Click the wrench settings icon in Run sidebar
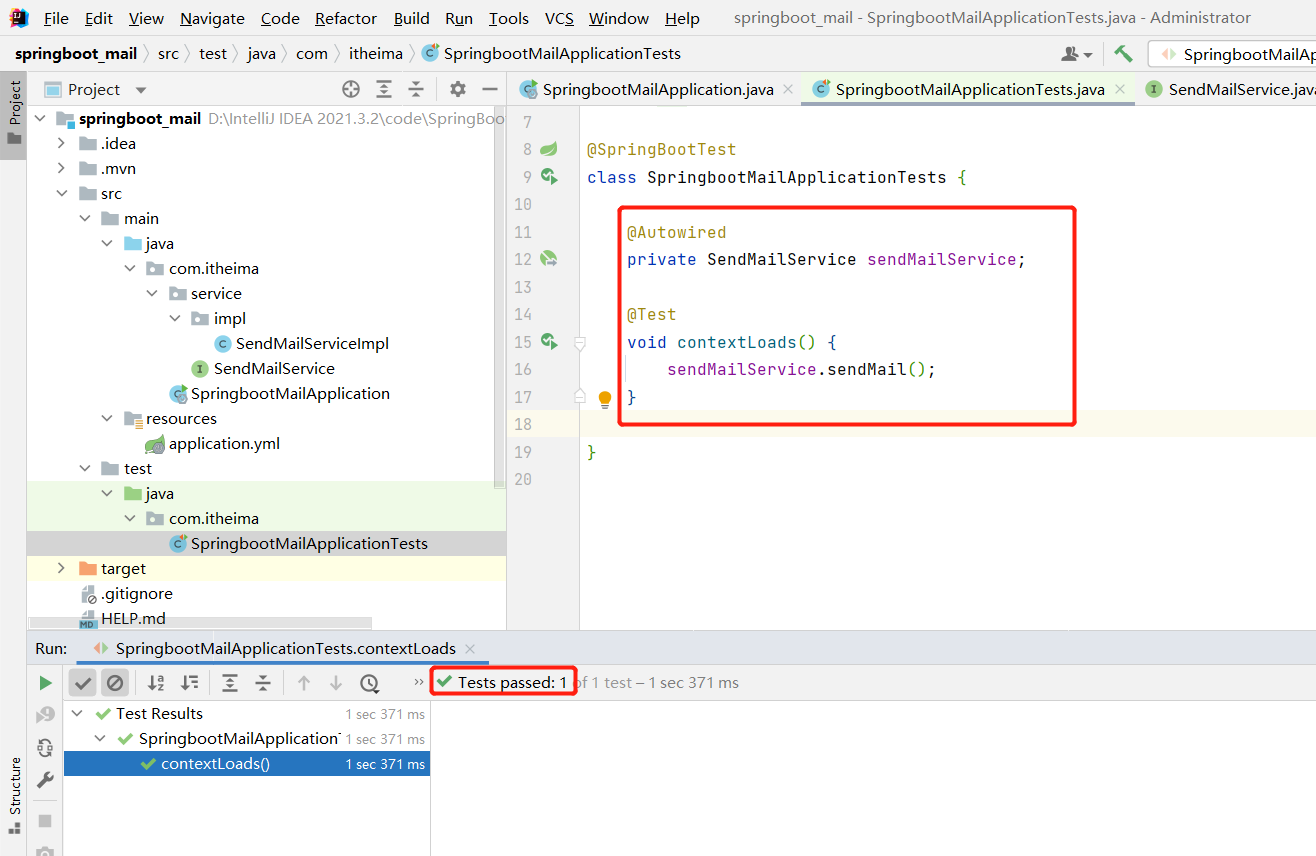Screen dimensions: 1316x856 [x=45, y=780]
